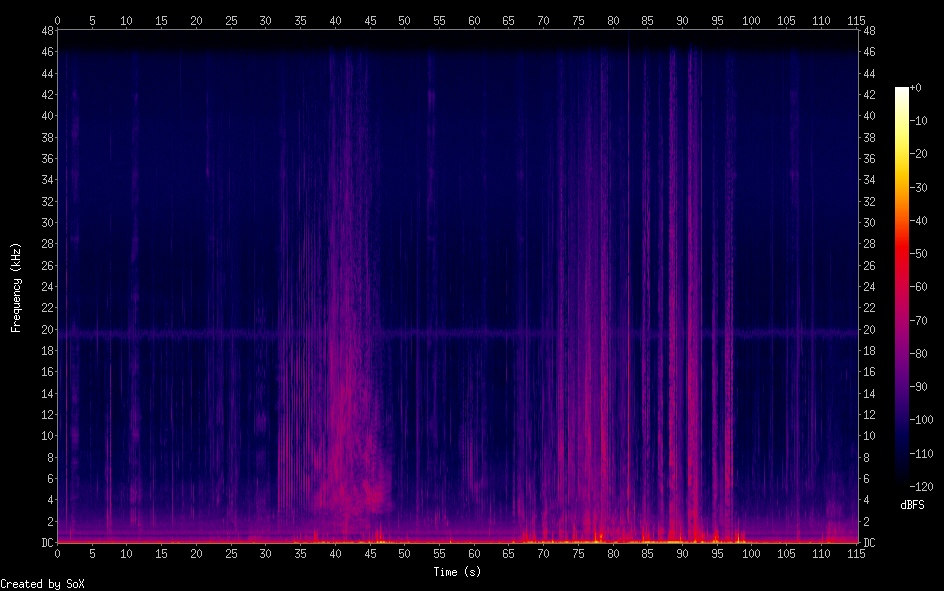
Task: Click the DC label on right frequency axis
Action: (869, 543)
